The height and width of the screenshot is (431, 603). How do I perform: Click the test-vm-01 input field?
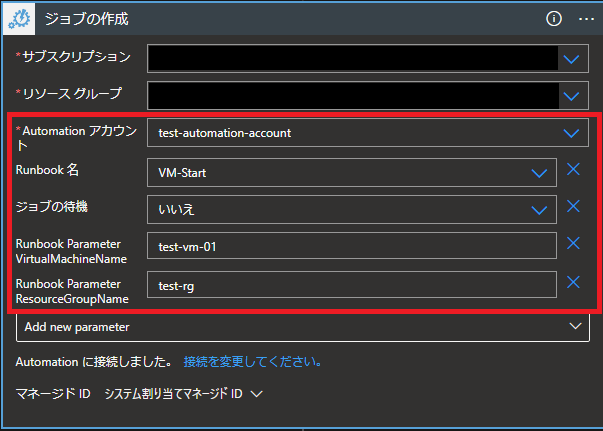[x=352, y=246]
